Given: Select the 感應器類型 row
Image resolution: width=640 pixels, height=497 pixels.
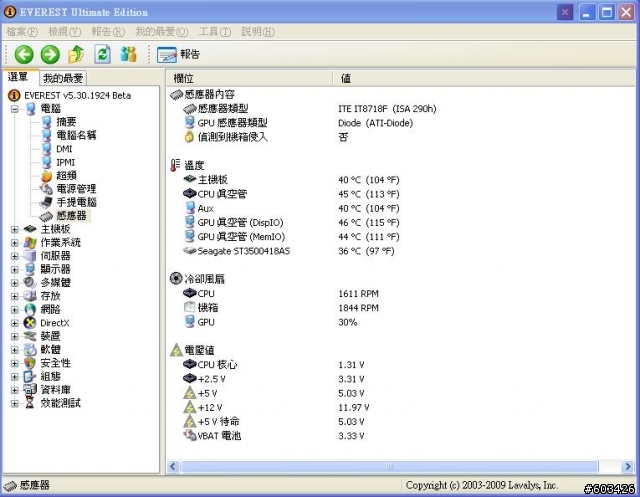Looking at the screenshot, I should 309,109.
